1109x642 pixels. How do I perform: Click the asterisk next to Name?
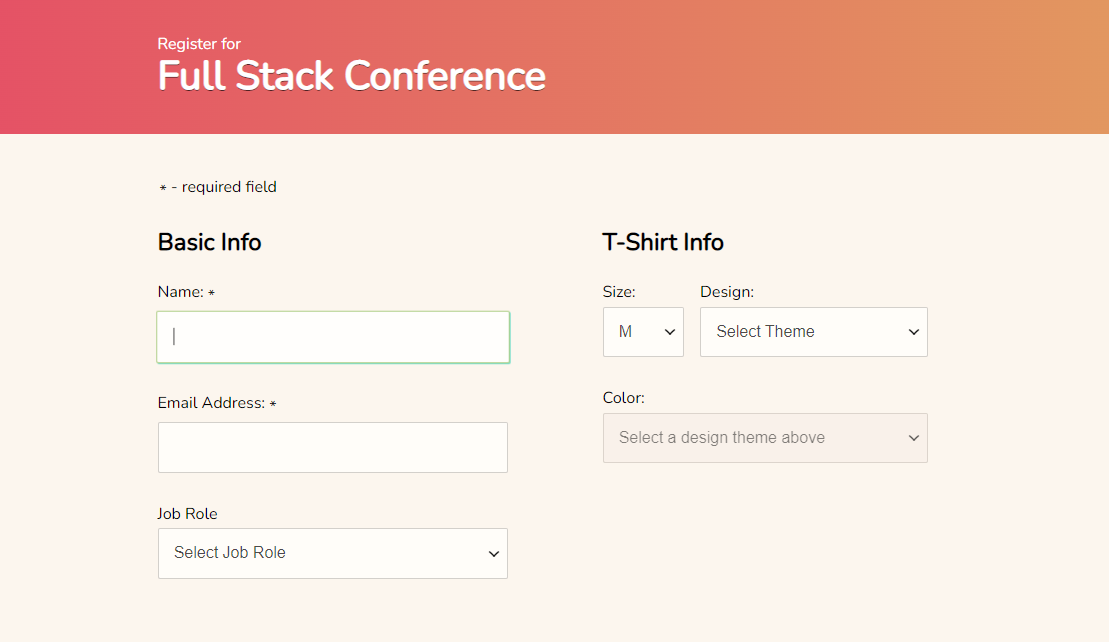[x=213, y=292]
